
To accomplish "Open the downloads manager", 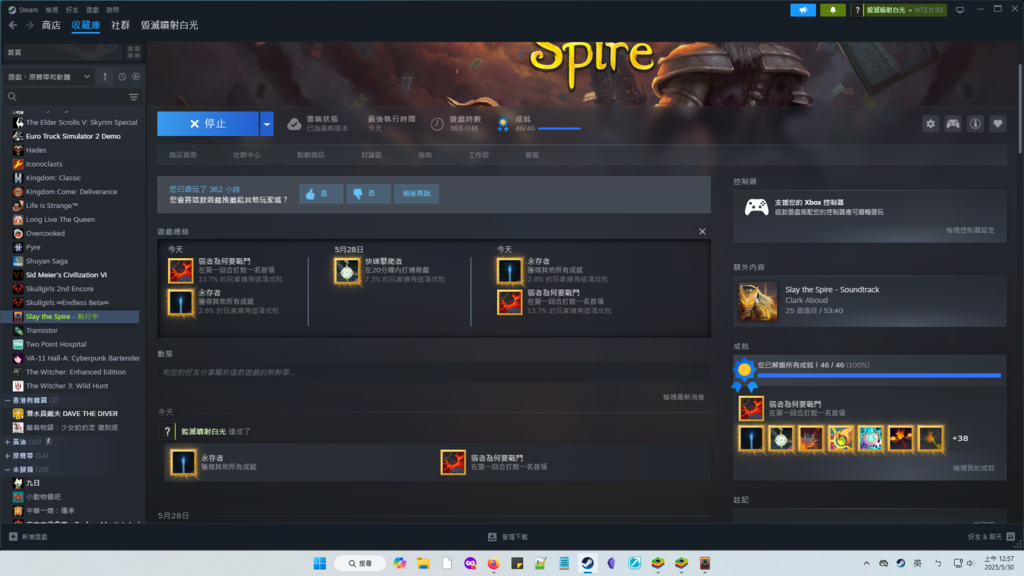I will click(508, 537).
